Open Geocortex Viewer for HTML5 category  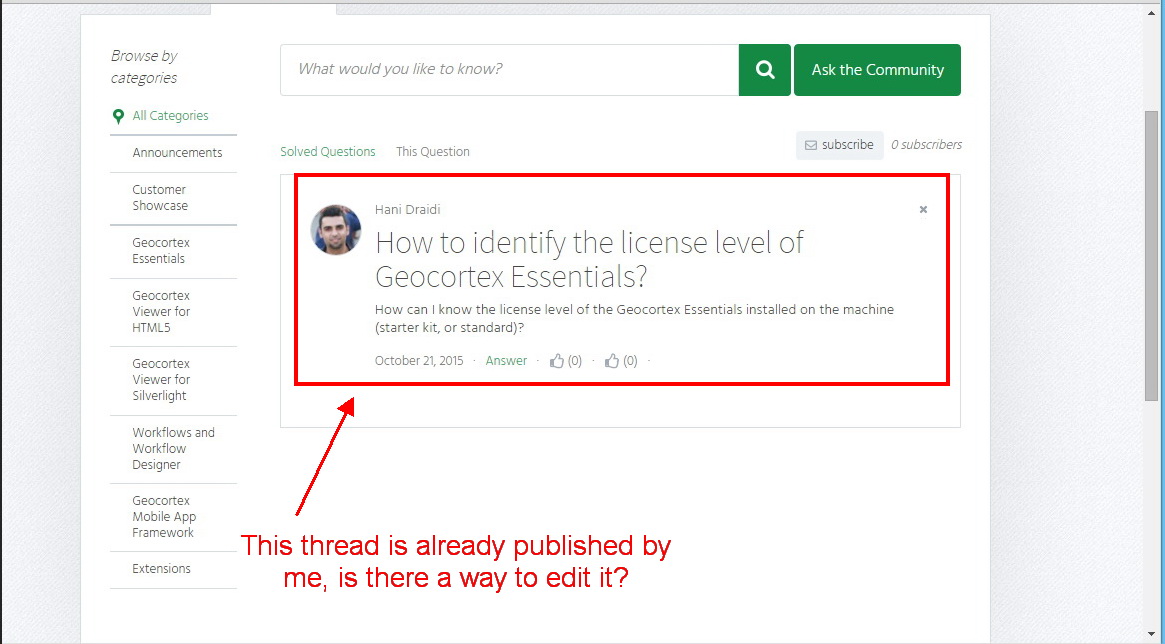pyautogui.click(x=161, y=311)
